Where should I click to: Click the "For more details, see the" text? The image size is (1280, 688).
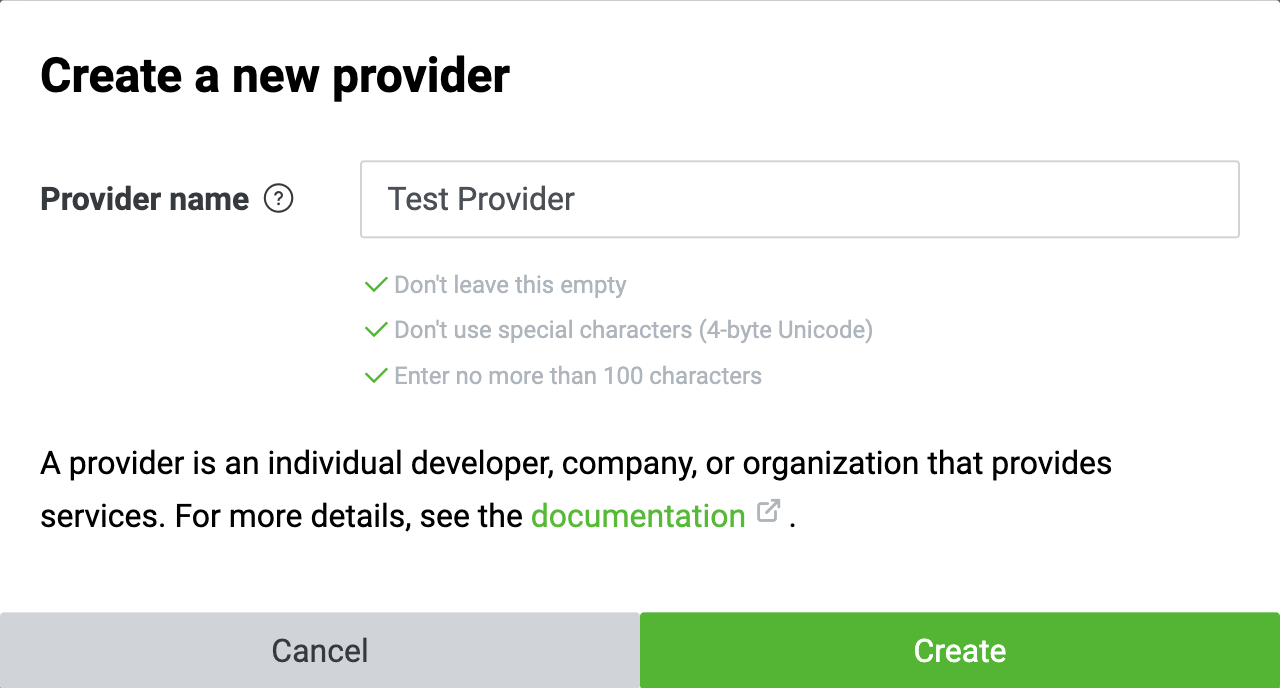[349, 516]
